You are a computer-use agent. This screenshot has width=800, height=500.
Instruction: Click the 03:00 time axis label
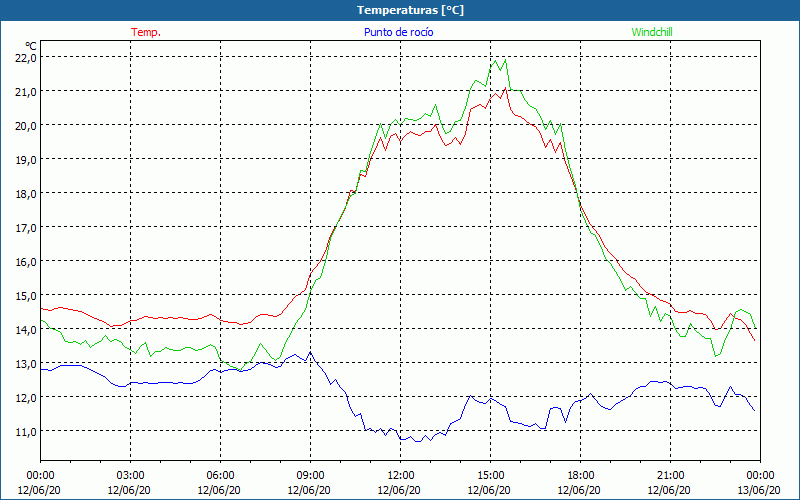(131, 476)
